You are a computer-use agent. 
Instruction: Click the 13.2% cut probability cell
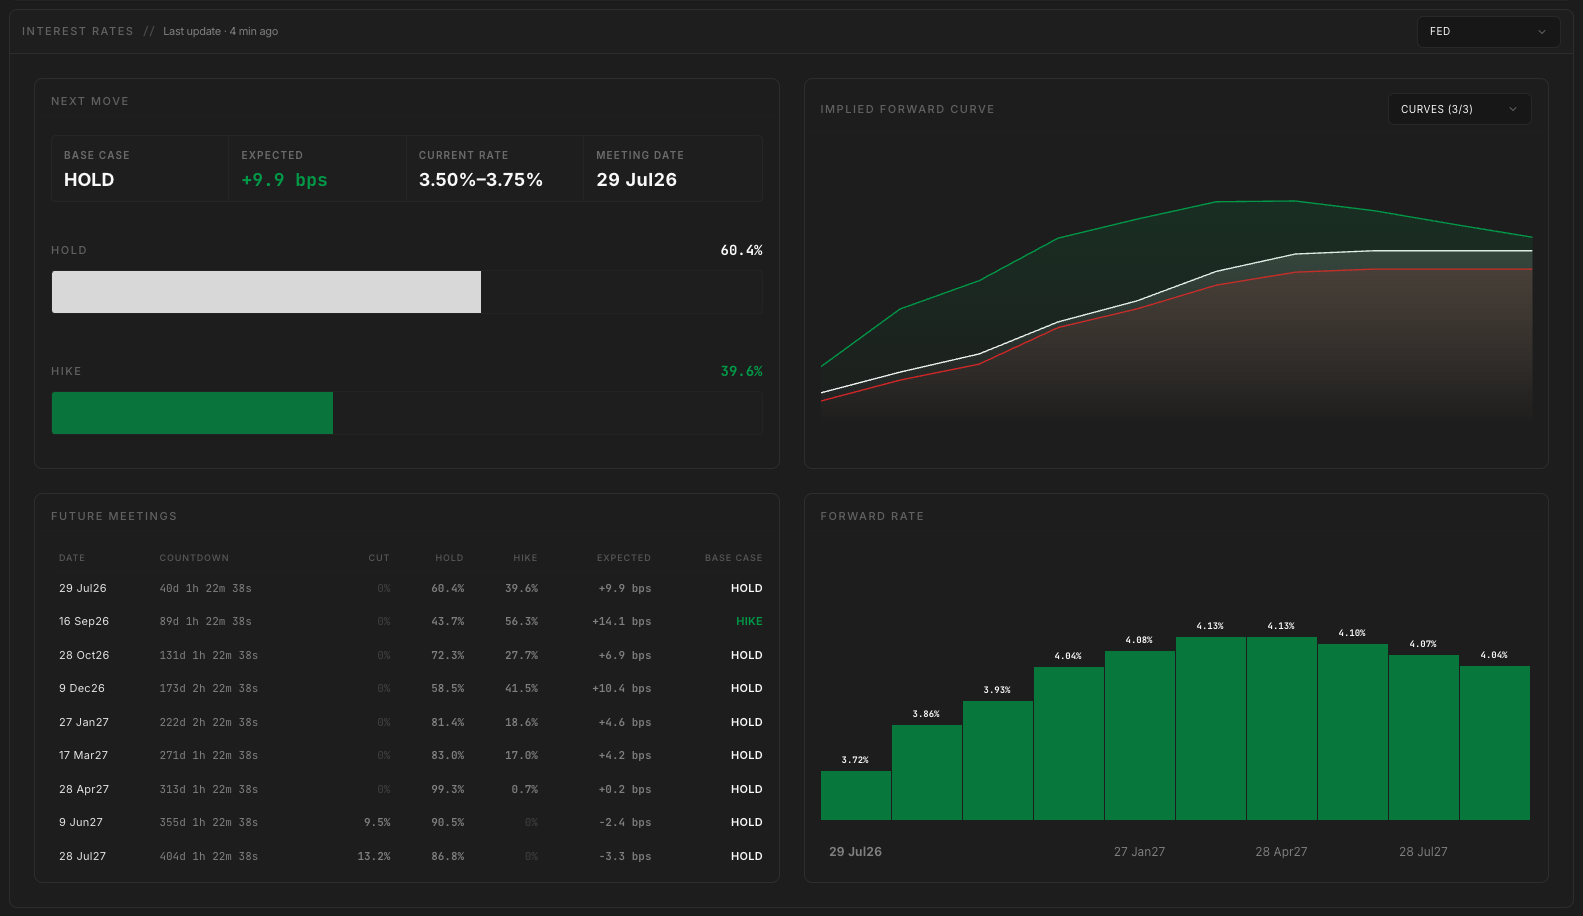[374, 856]
